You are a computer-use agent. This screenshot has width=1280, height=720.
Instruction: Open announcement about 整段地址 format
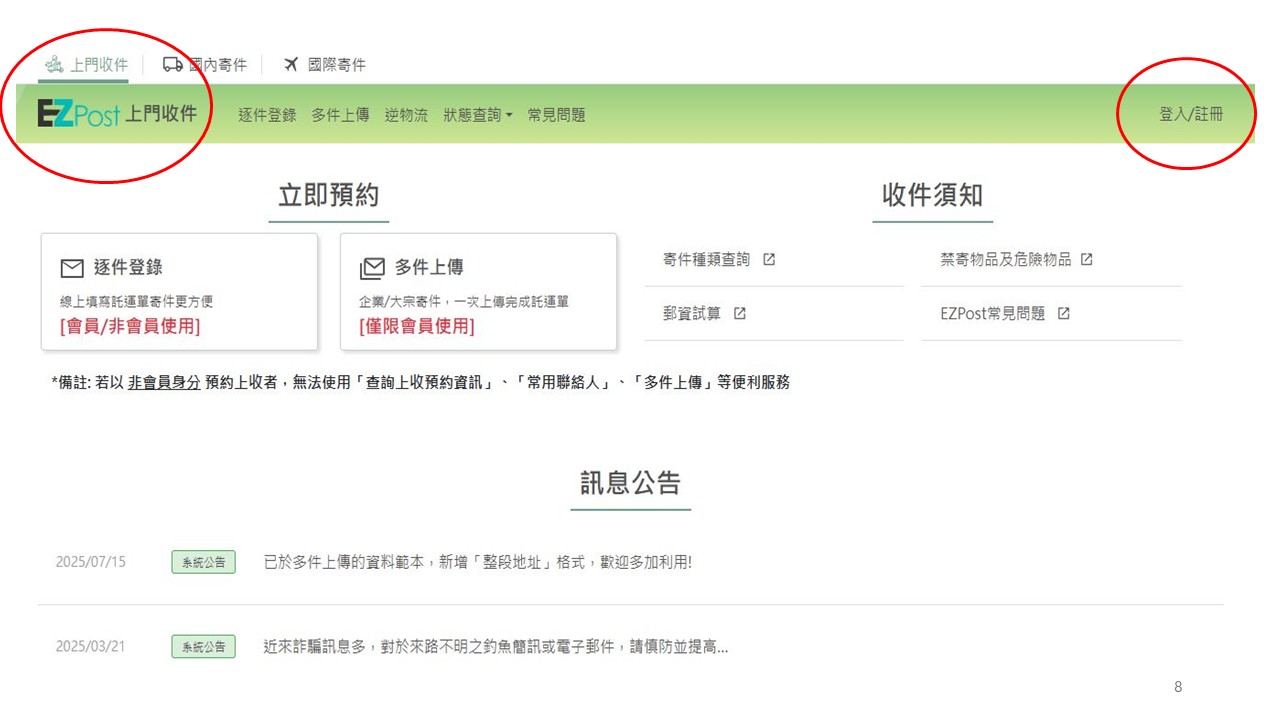(x=478, y=562)
